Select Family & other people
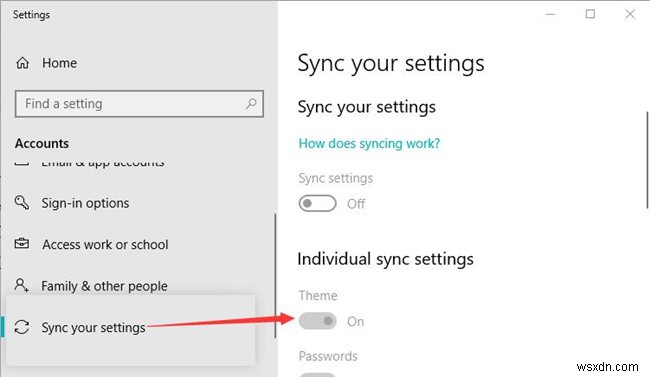This screenshot has height=377, width=650. [104, 286]
